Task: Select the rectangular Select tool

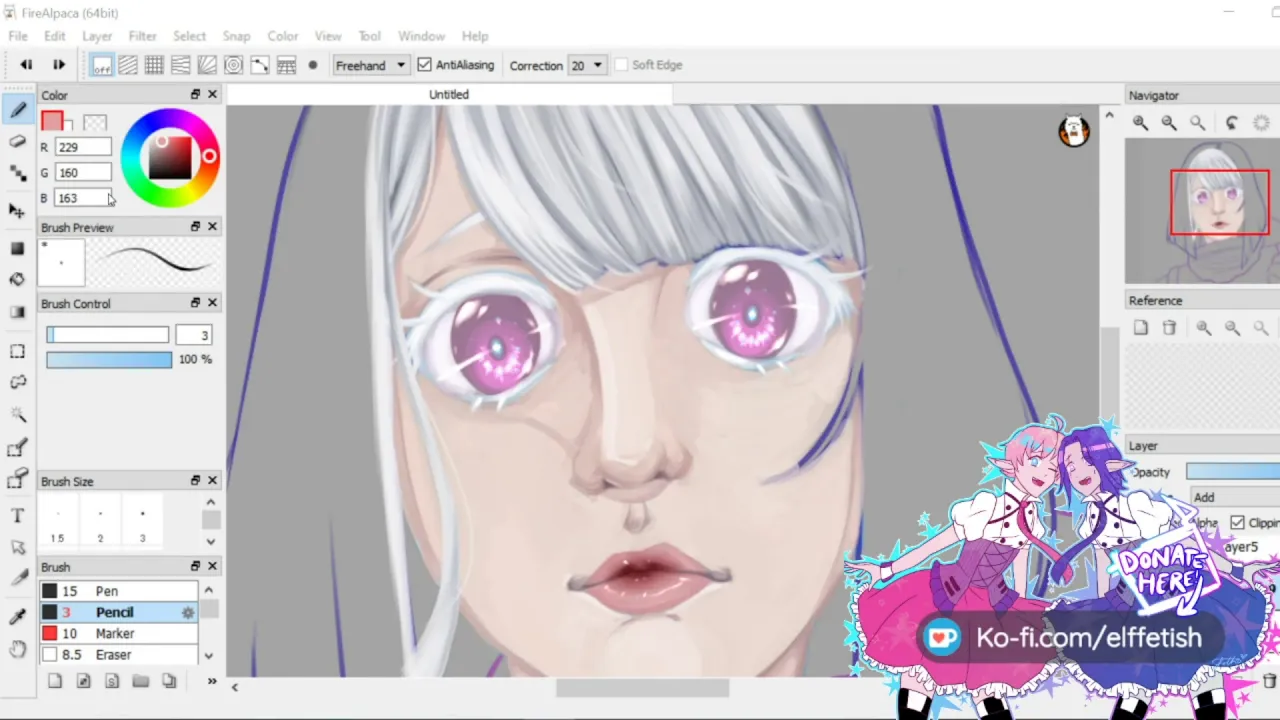Action: [x=18, y=351]
